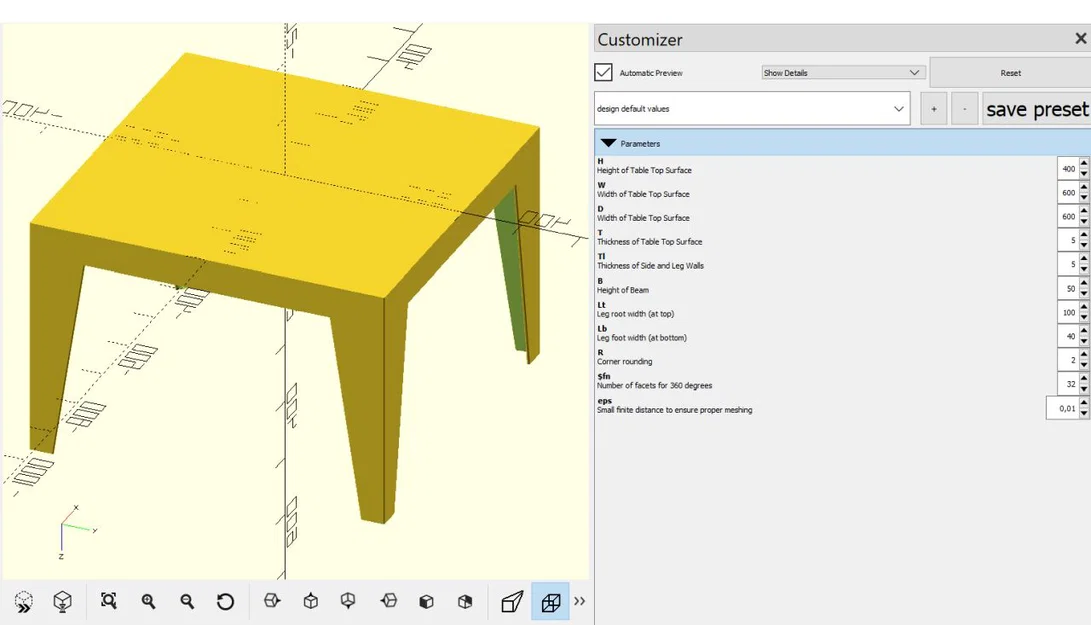Screen dimensions: 1091x625
Task: Open the toolbar overflow chevrons
Action: [580, 601]
